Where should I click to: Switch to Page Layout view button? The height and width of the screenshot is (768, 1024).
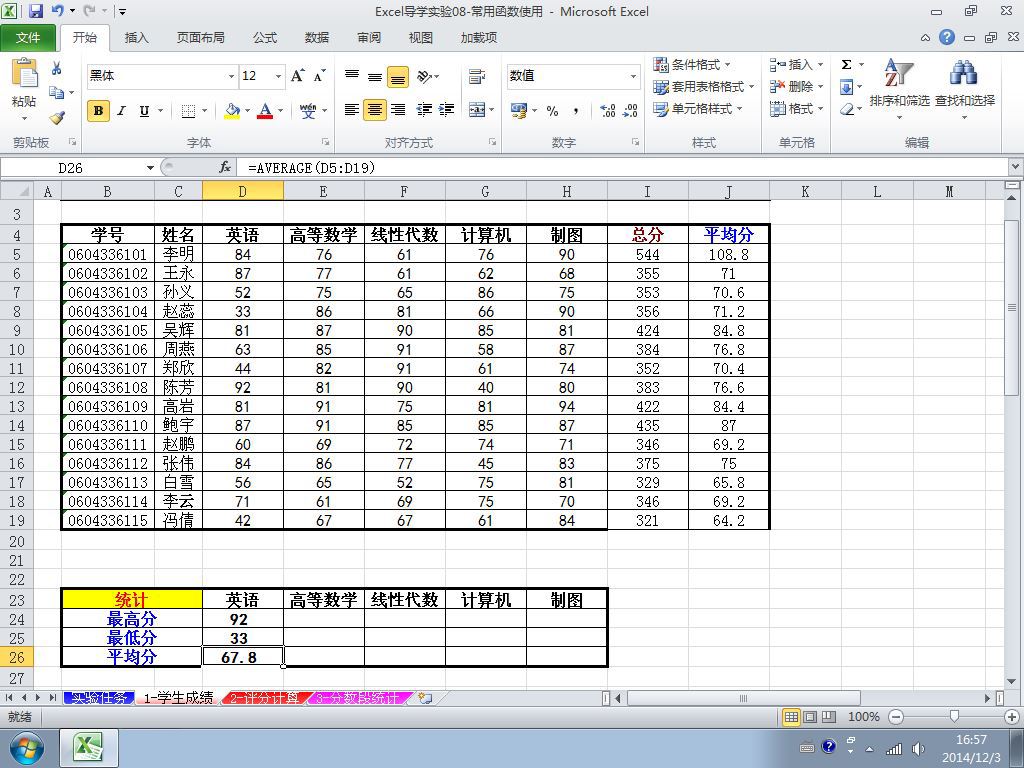click(810, 717)
